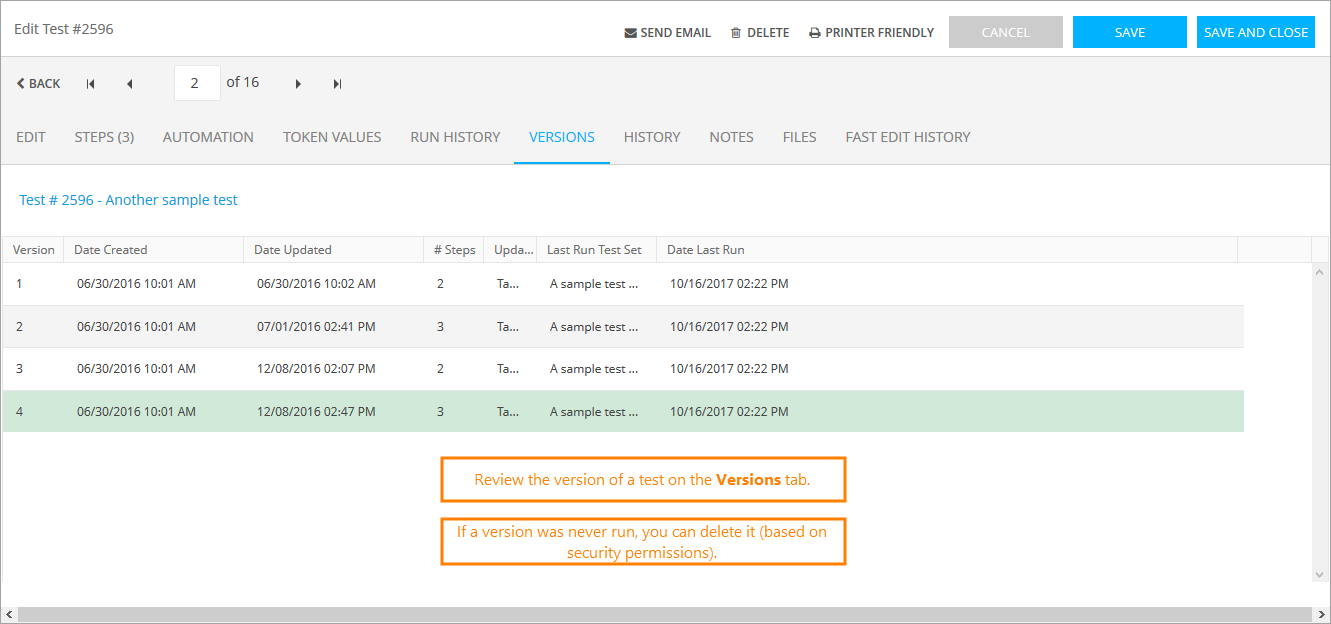The height and width of the screenshot is (624, 1331).
Task: Open the Steps (3) tab
Action: click(104, 137)
